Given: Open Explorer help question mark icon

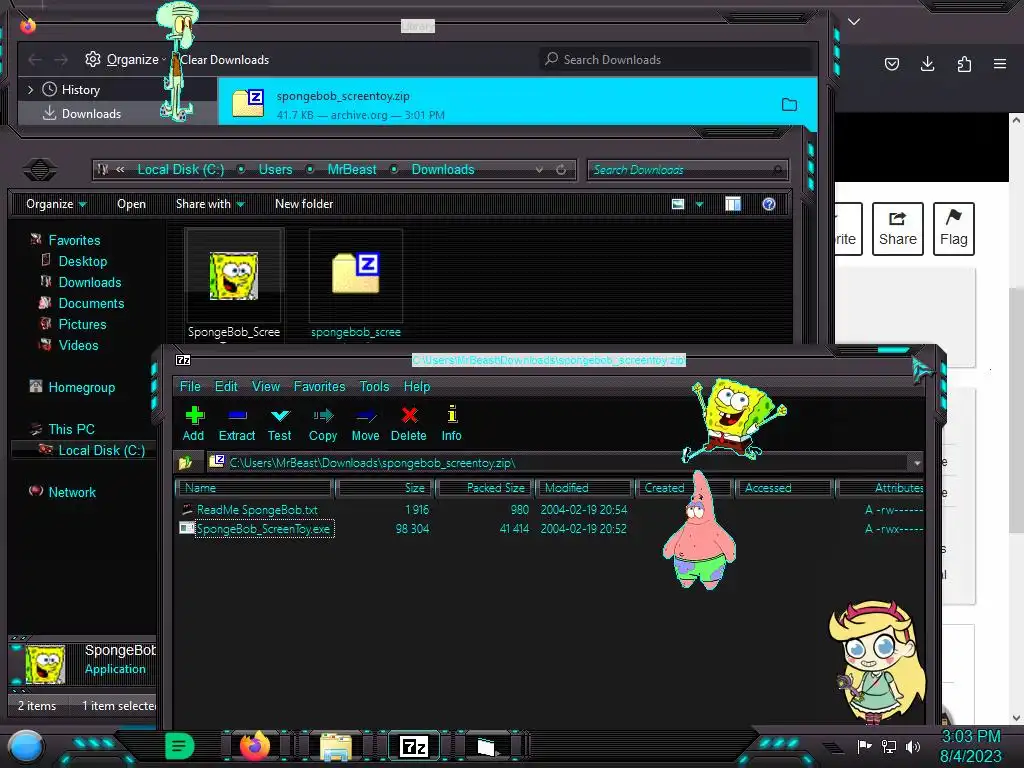Looking at the screenshot, I should [769, 204].
